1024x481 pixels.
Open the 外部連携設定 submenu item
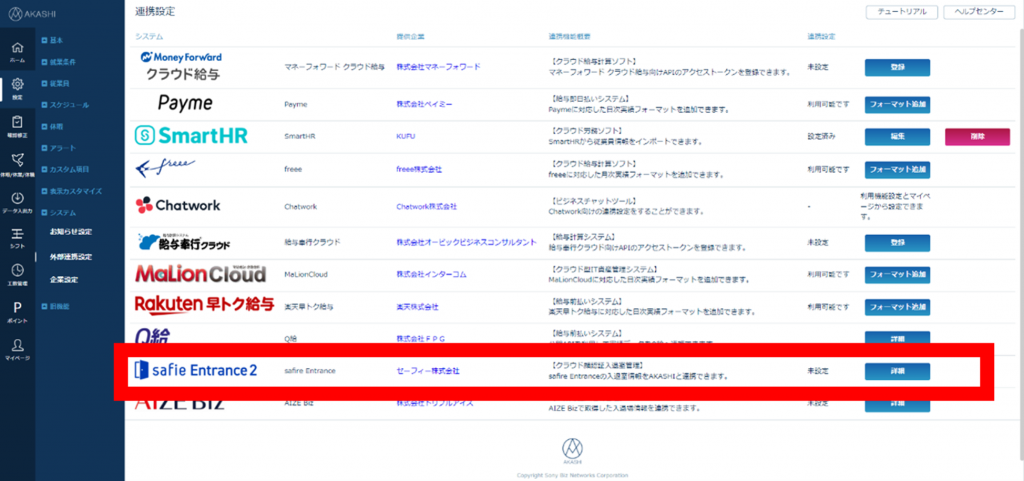[x=71, y=256]
